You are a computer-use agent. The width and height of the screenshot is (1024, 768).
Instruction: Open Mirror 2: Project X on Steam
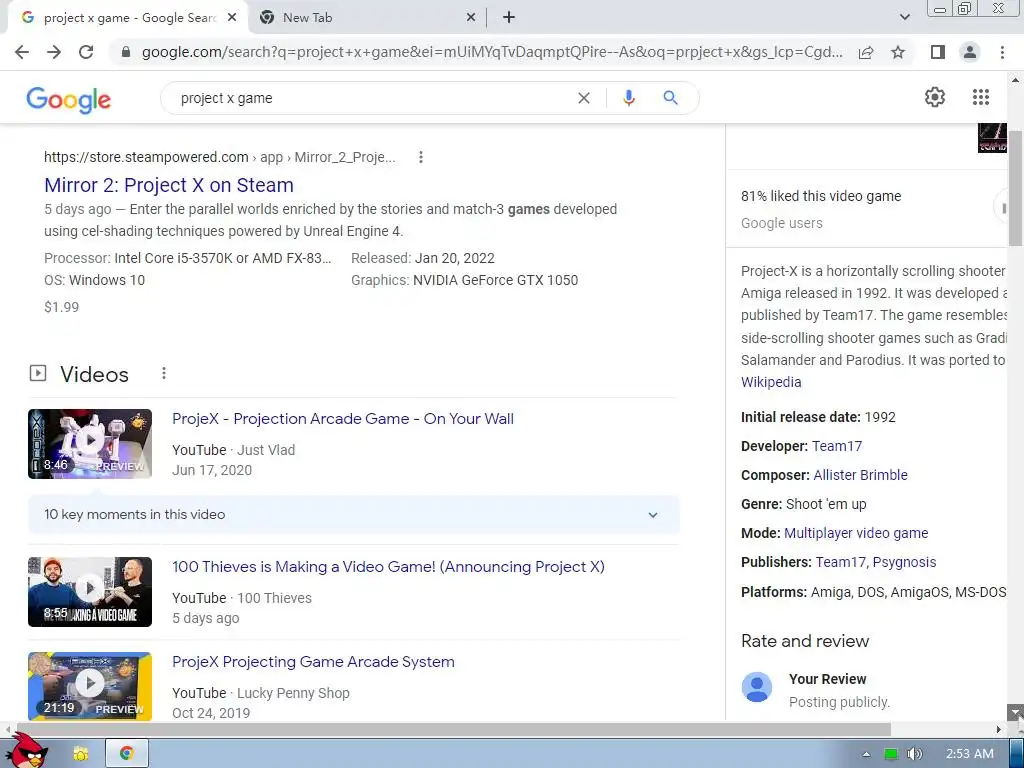(x=168, y=185)
